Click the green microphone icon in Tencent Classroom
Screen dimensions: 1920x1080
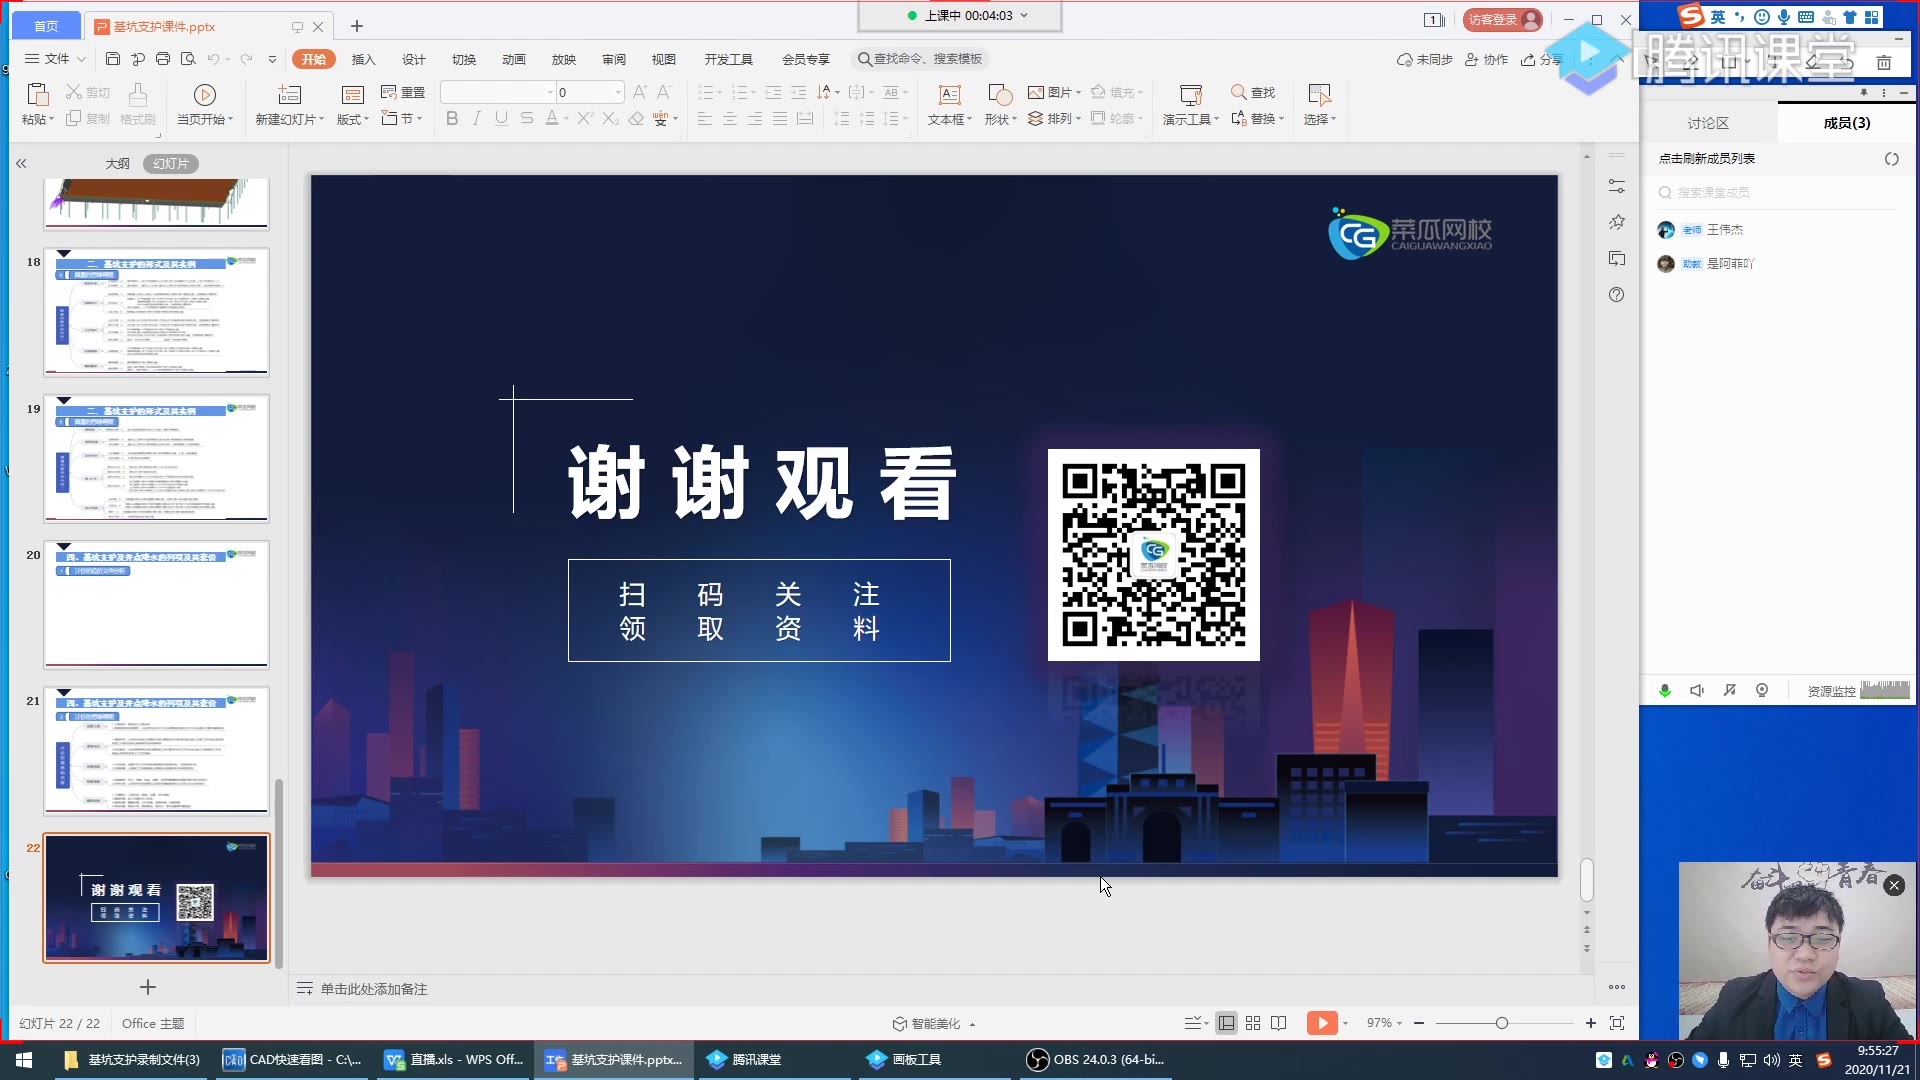click(x=1665, y=691)
